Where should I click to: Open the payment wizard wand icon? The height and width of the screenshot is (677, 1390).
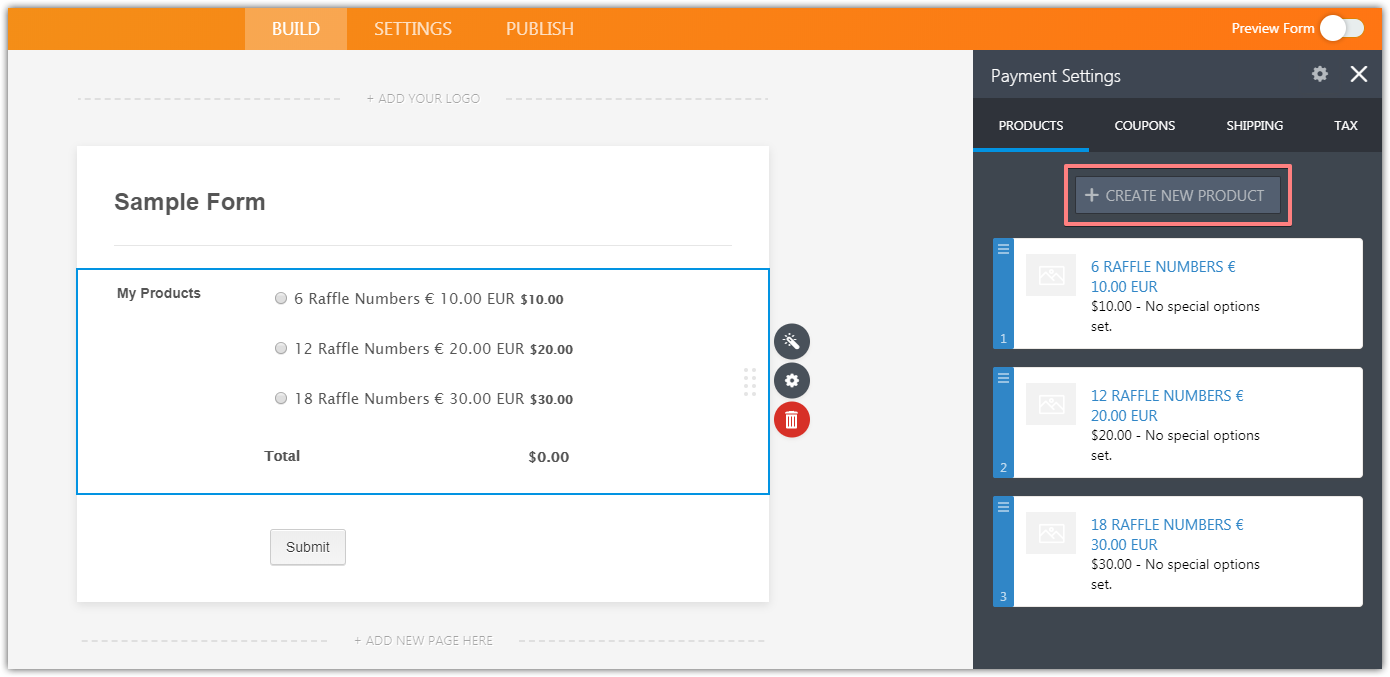point(791,342)
